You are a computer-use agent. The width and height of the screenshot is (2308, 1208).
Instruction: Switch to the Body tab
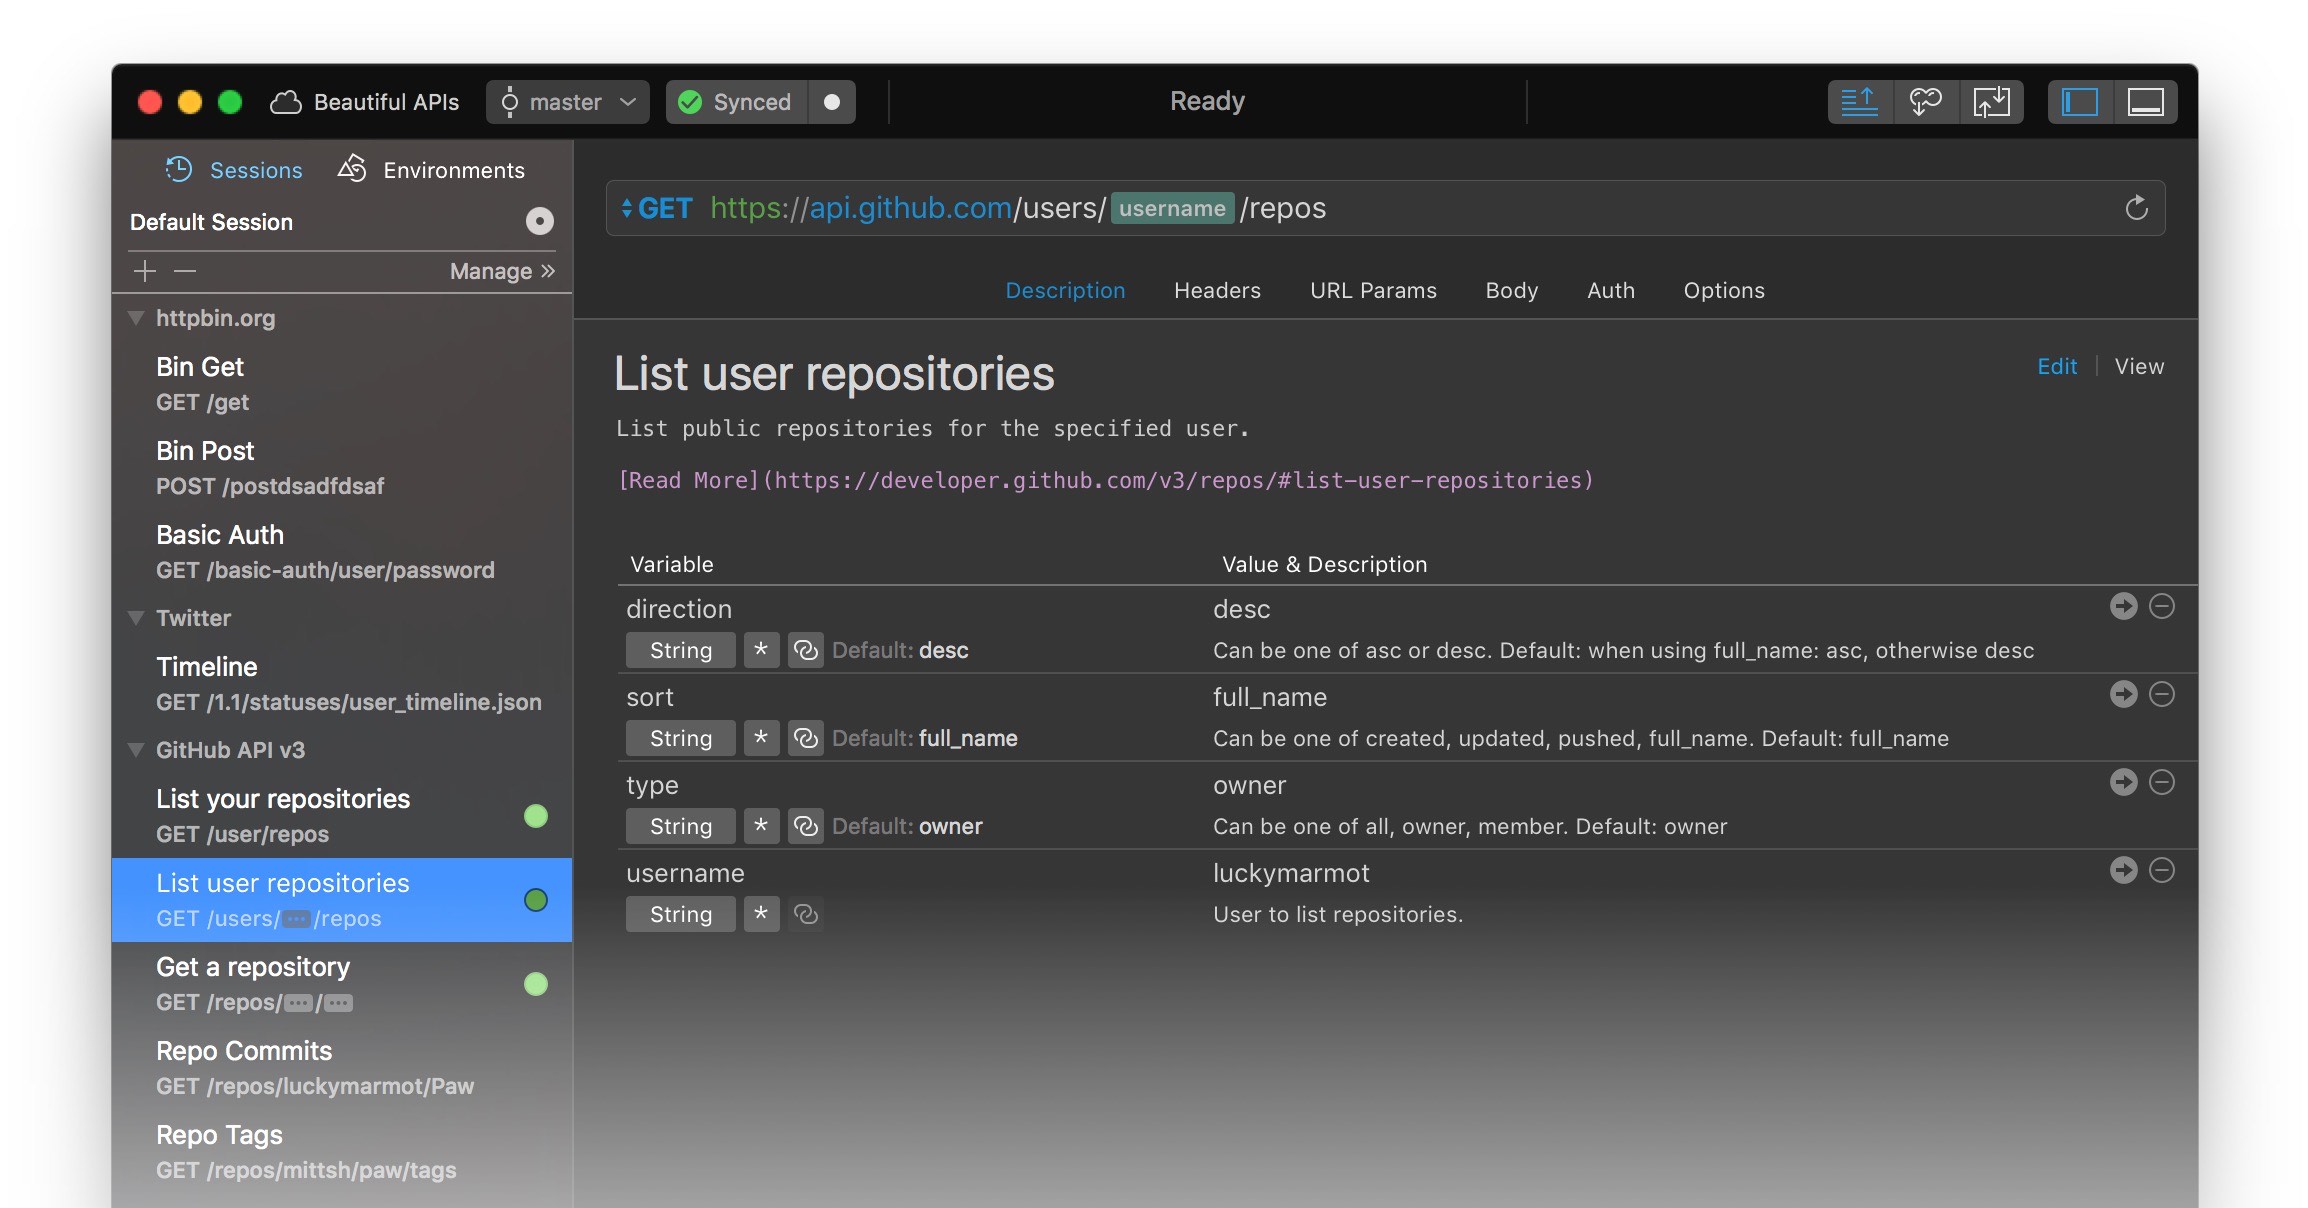pos(1511,290)
